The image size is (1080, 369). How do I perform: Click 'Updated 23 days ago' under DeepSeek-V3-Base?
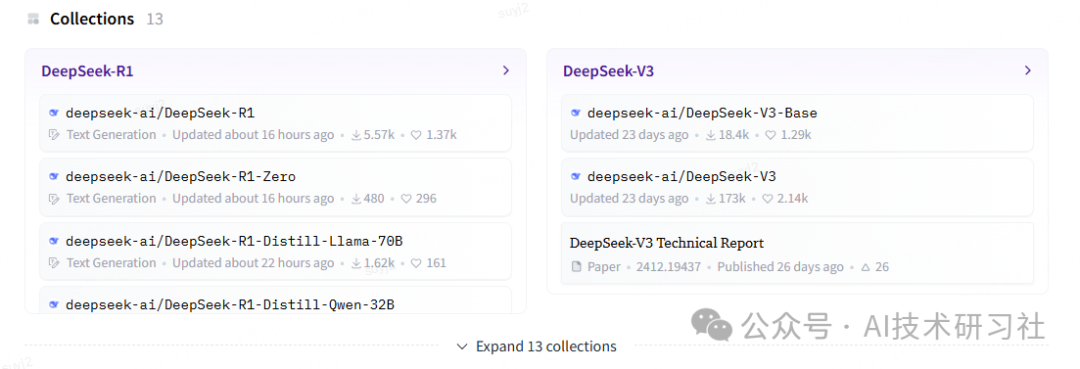tap(629, 135)
